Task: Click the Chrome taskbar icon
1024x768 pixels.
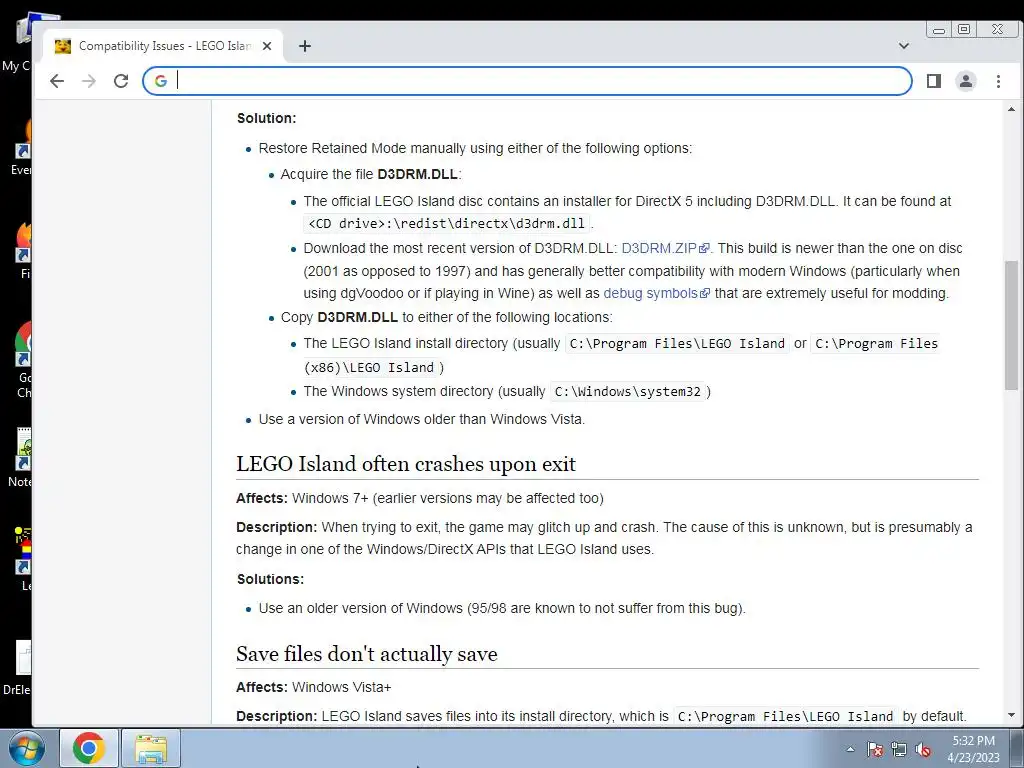Action: 89,748
